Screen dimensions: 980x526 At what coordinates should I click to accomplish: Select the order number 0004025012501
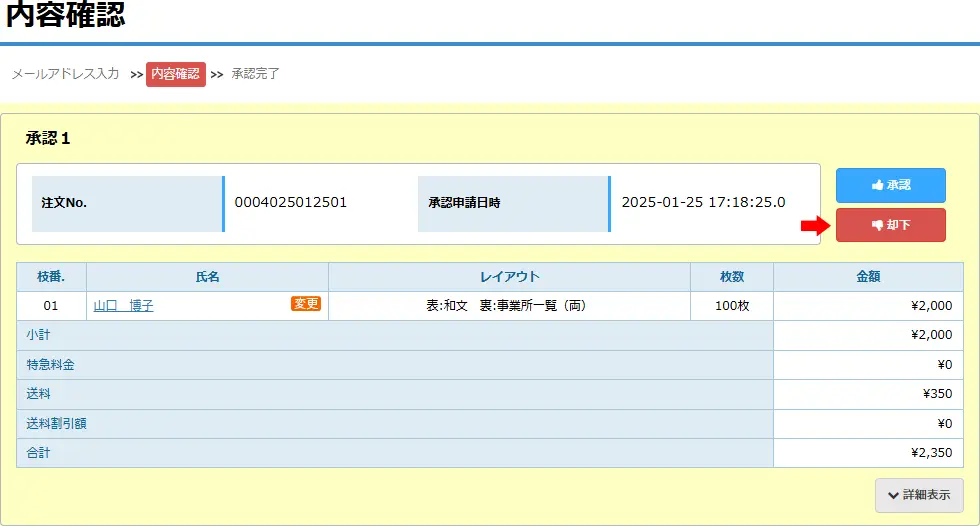(x=290, y=203)
